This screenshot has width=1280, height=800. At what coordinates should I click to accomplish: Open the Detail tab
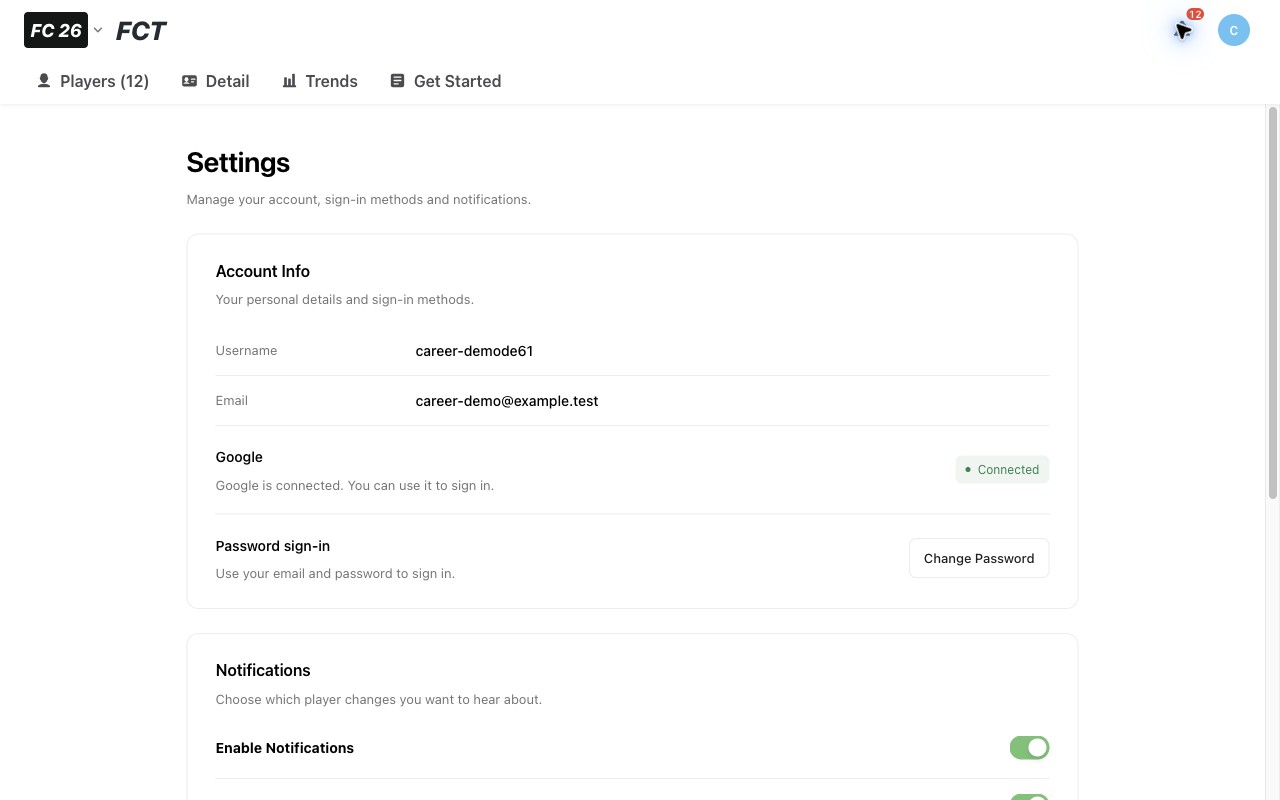click(216, 81)
